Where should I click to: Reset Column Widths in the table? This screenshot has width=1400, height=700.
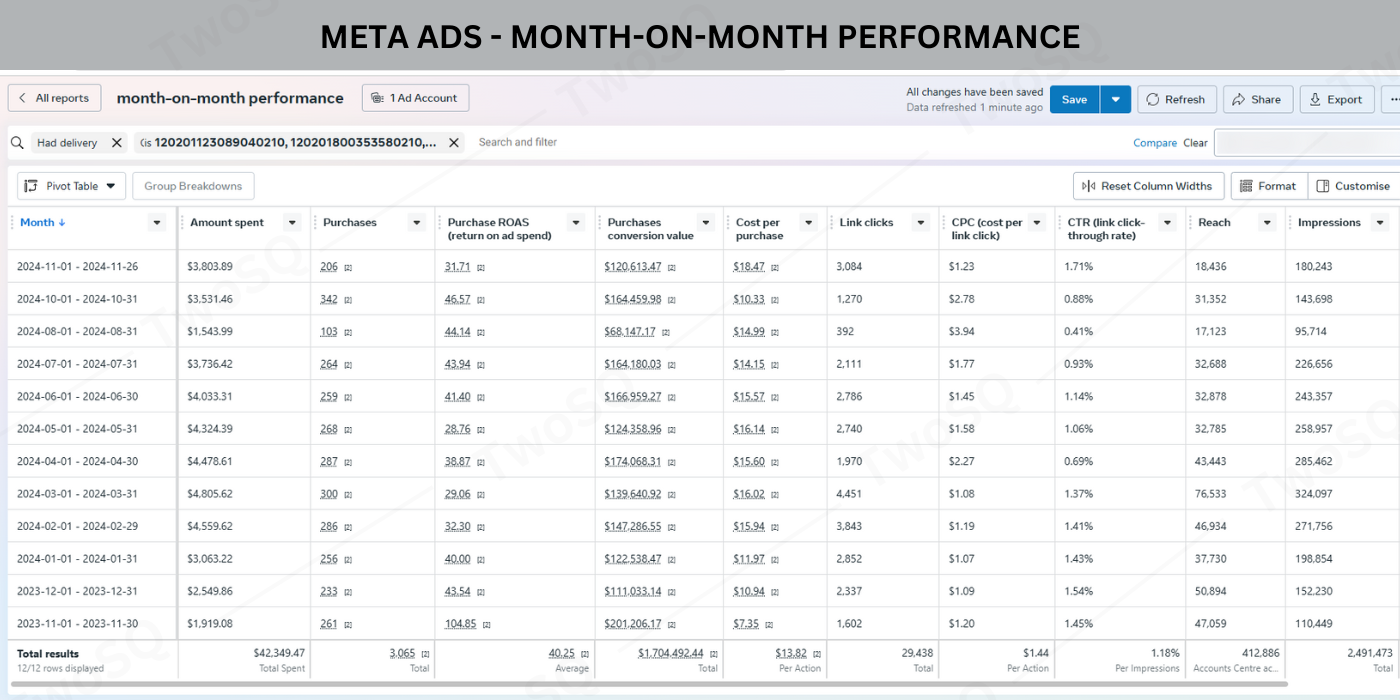pos(1147,186)
